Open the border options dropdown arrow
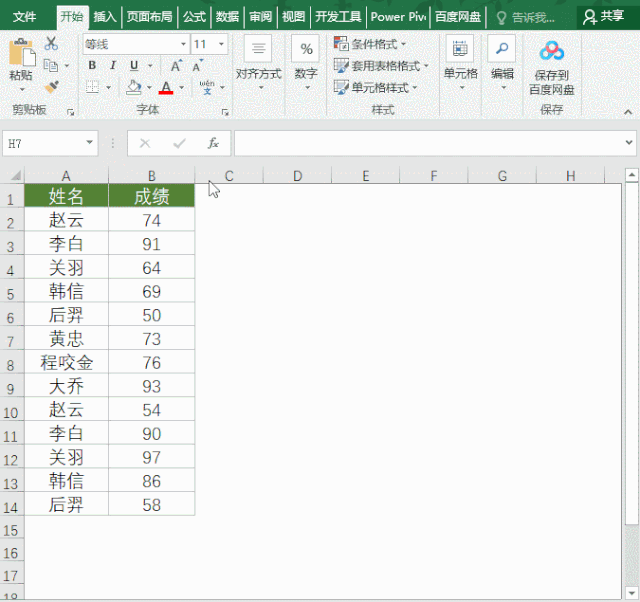This screenshot has width=640, height=602. click(x=108, y=87)
